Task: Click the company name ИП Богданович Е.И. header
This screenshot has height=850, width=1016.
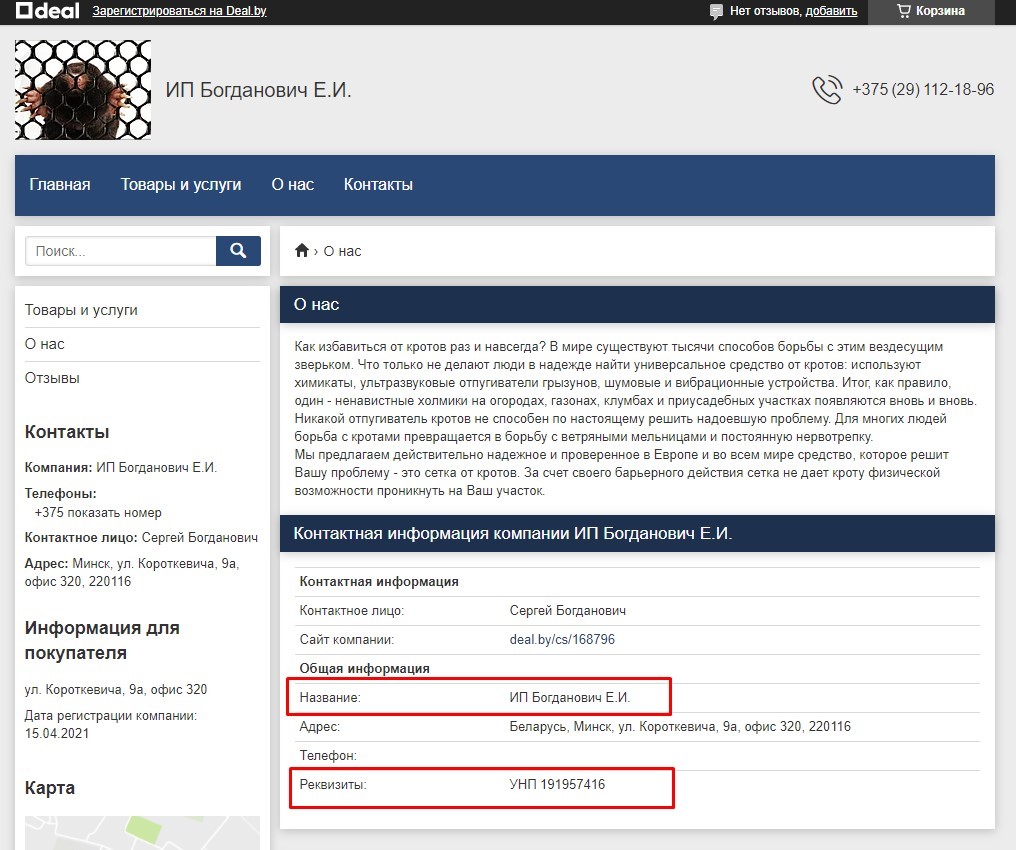Action: [259, 90]
